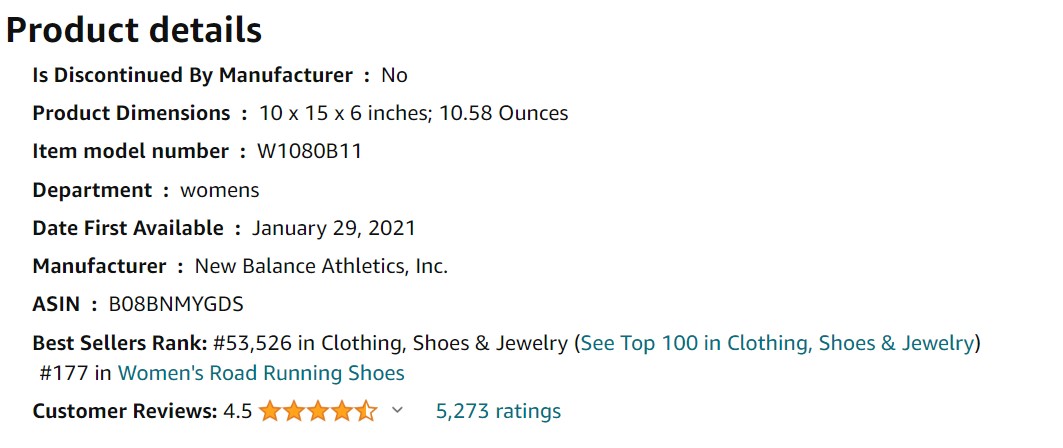The height and width of the screenshot is (448, 1063).
Task: Click the first orange star
Action: [270, 411]
